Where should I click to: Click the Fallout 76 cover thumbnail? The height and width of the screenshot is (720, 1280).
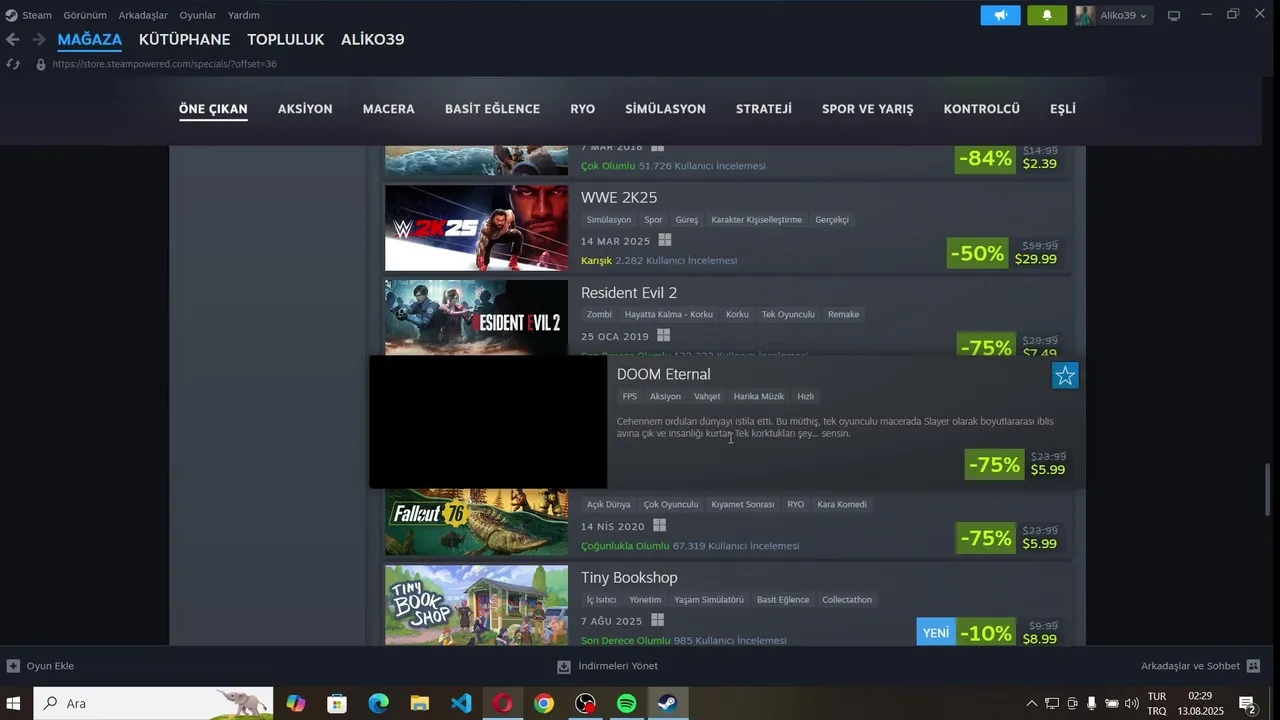click(x=476, y=522)
